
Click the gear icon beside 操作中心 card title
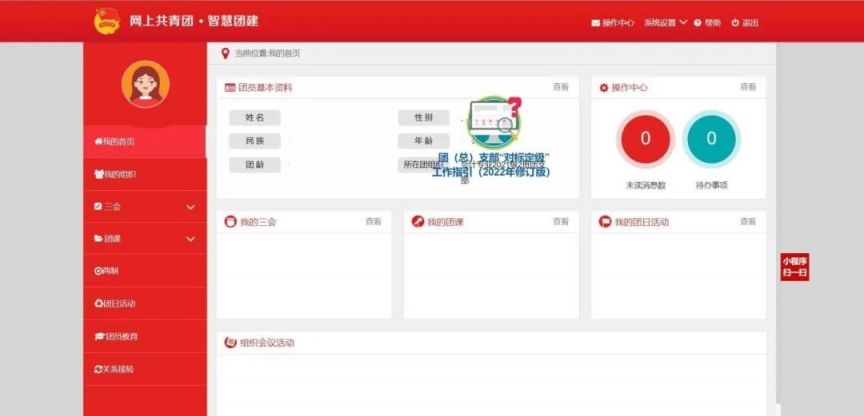pyautogui.click(x=604, y=88)
